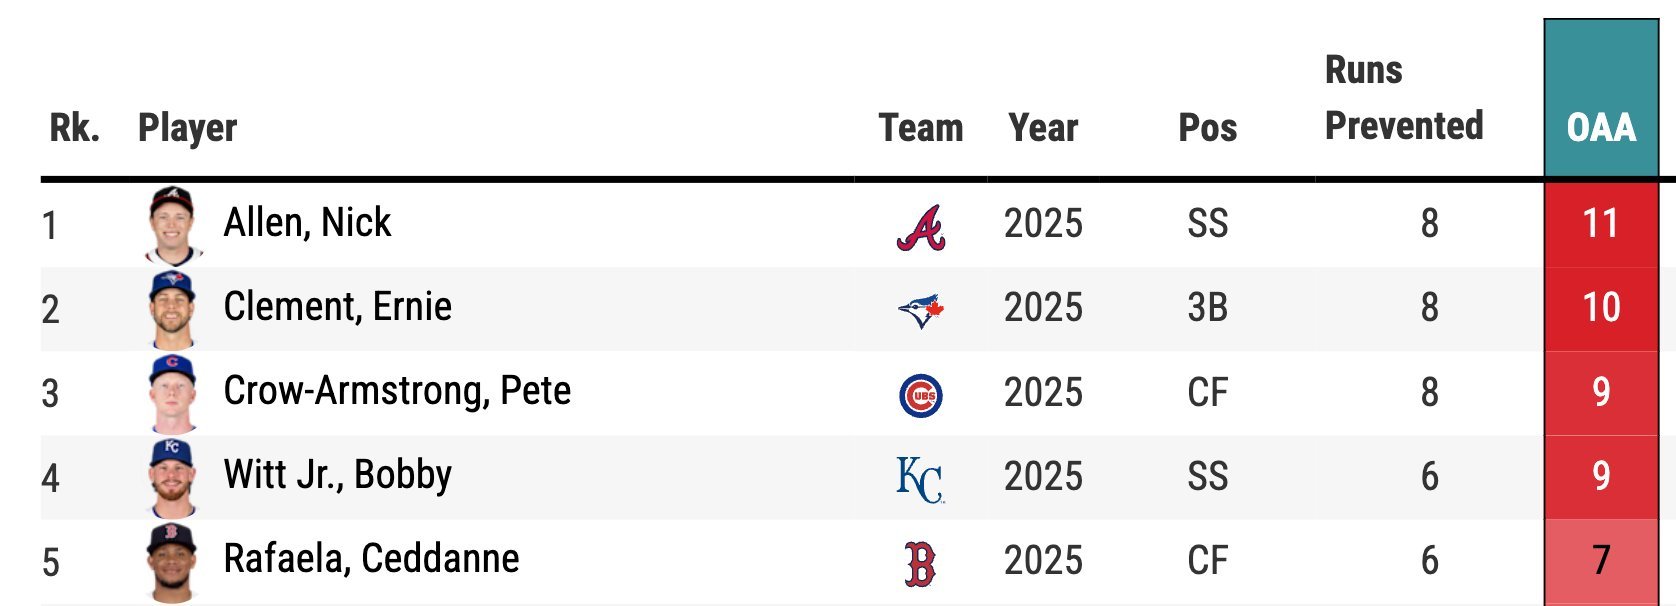Click Bobby Witt Jr.'s headshot

coord(173,477)
